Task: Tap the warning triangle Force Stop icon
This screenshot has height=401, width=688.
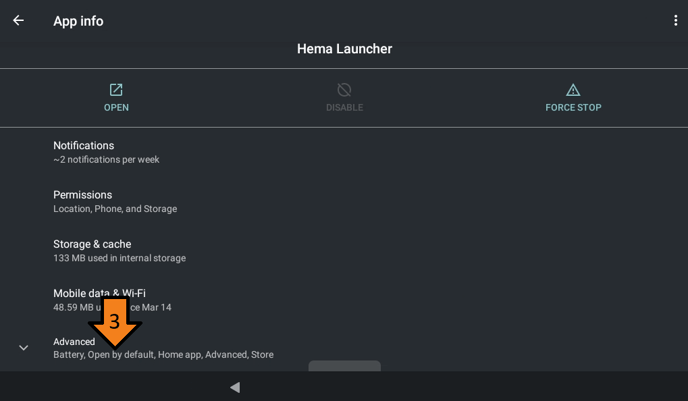Action: [573, 90]
